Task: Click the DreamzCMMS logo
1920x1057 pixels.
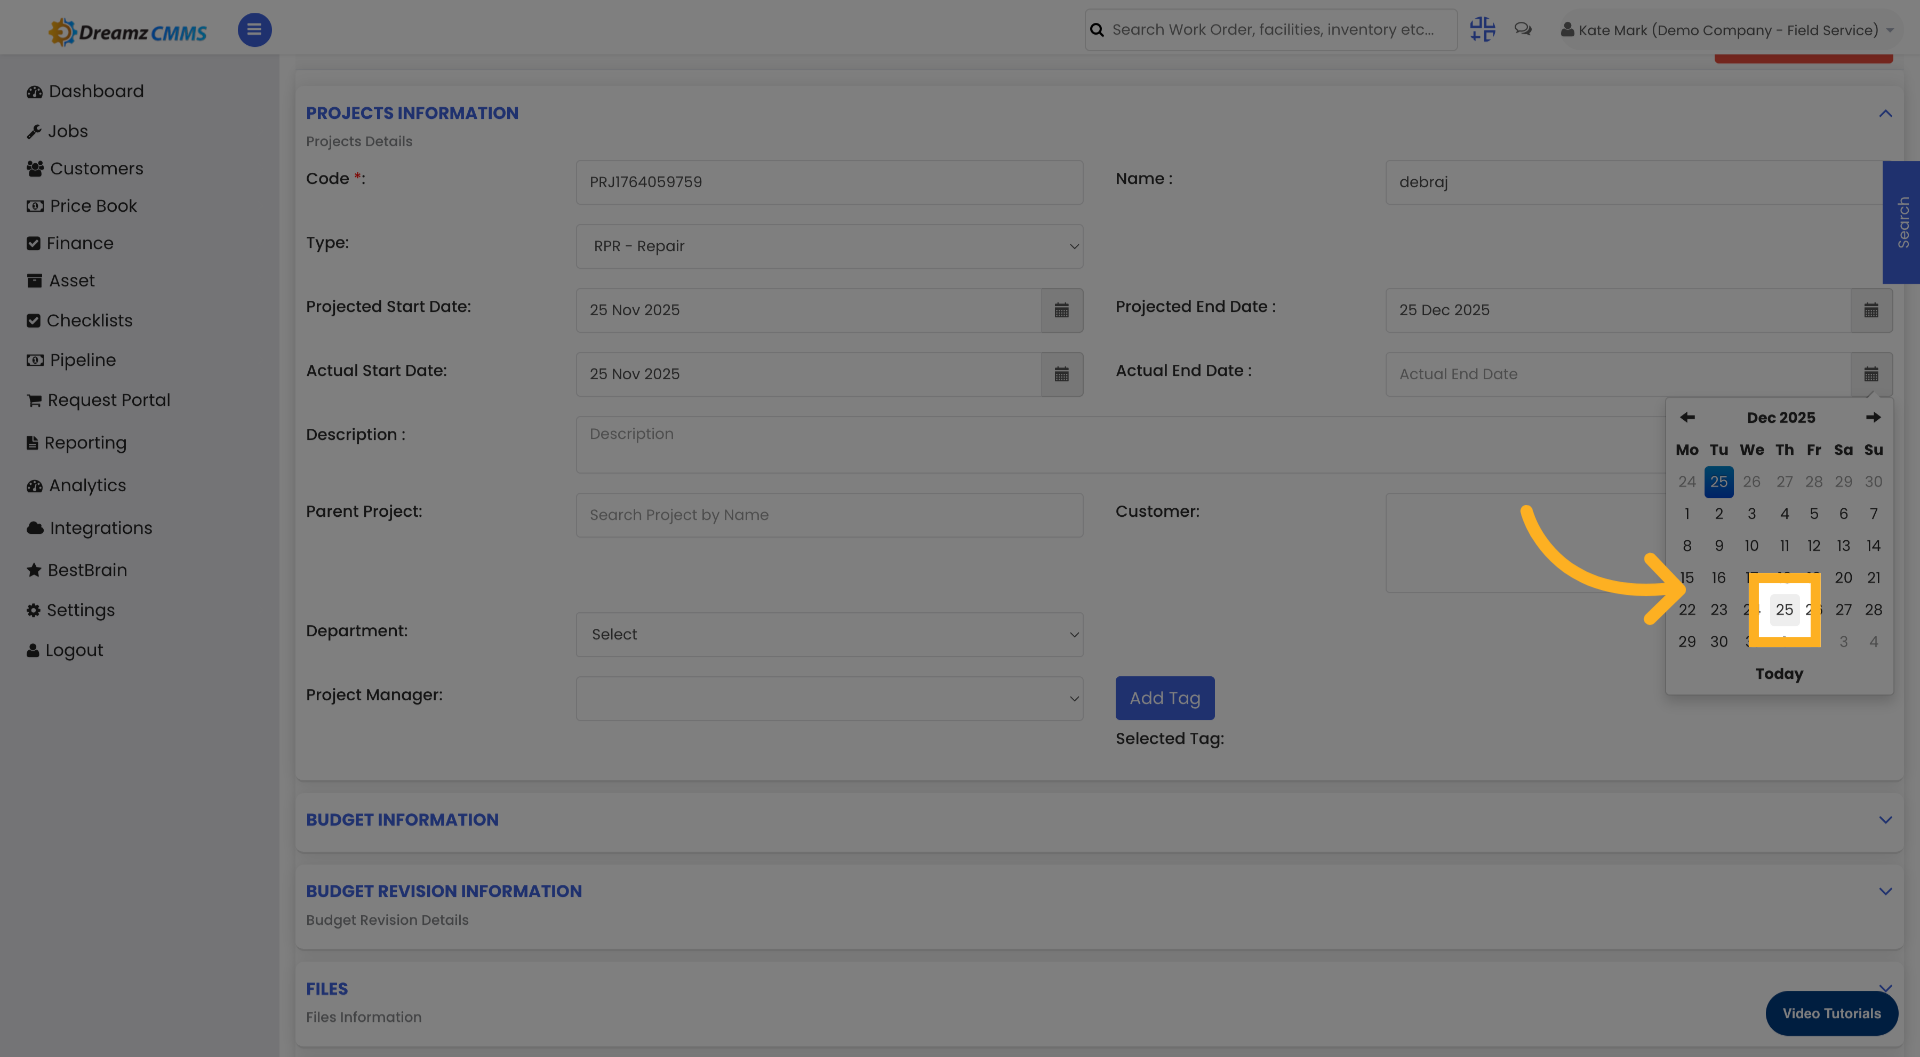Action: pos(127,32)
